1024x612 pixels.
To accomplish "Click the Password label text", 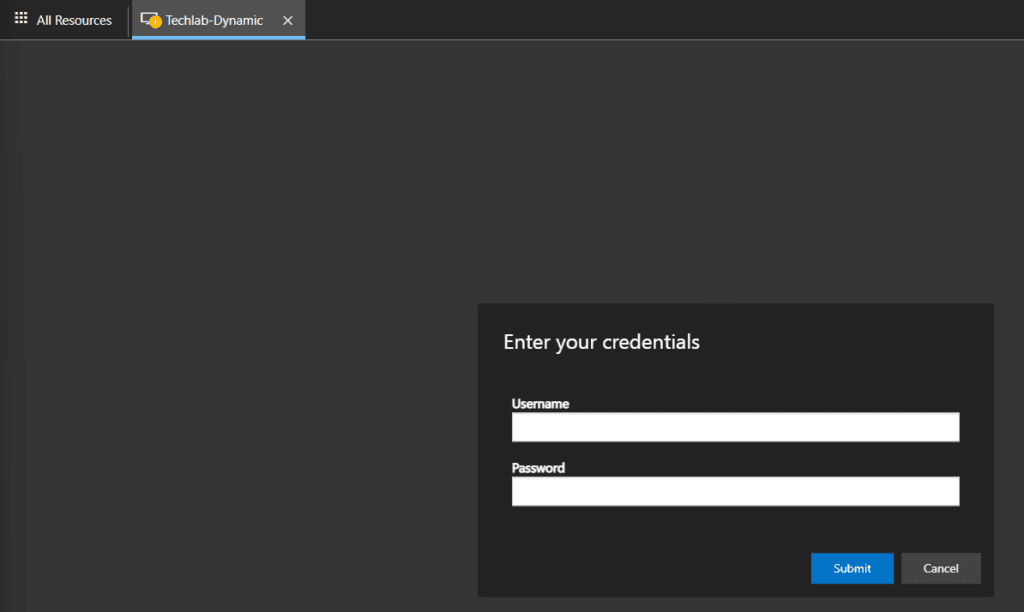I will (x=538, y=468).
